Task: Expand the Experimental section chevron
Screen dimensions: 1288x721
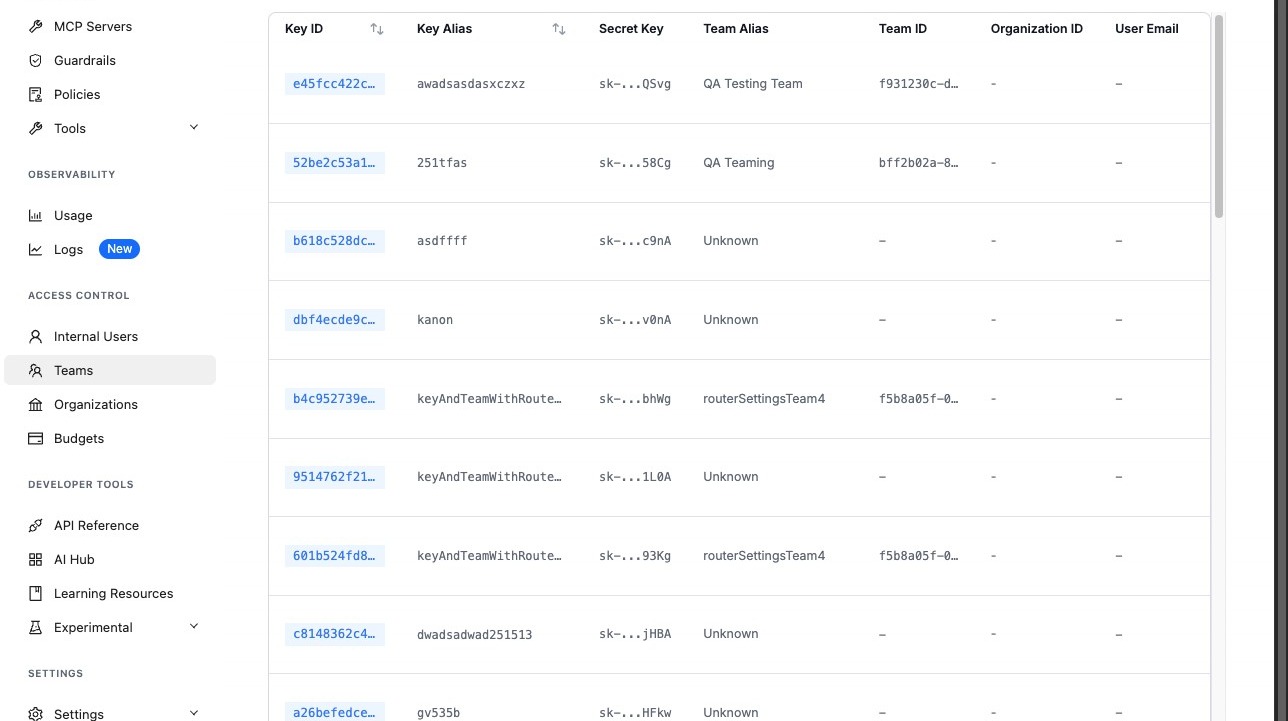Action: [x=194, y=626]
